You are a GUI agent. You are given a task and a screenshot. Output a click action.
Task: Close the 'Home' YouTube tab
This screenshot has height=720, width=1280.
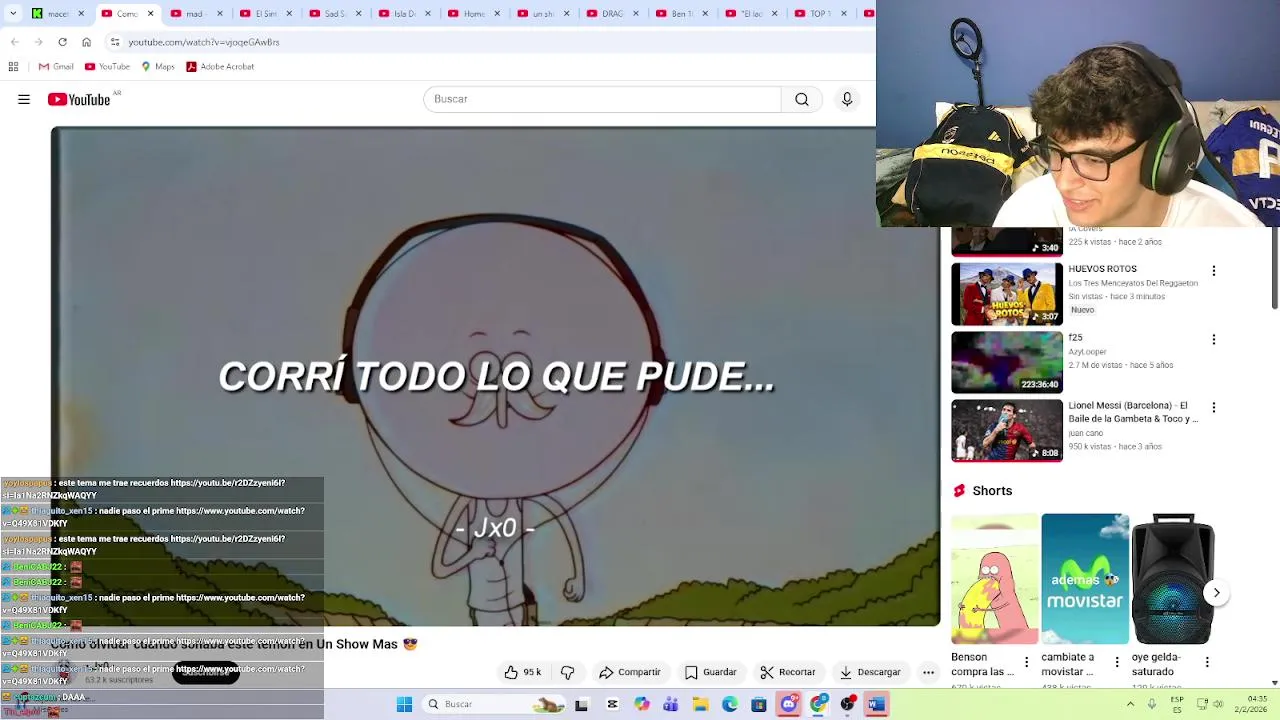[497, 13]
